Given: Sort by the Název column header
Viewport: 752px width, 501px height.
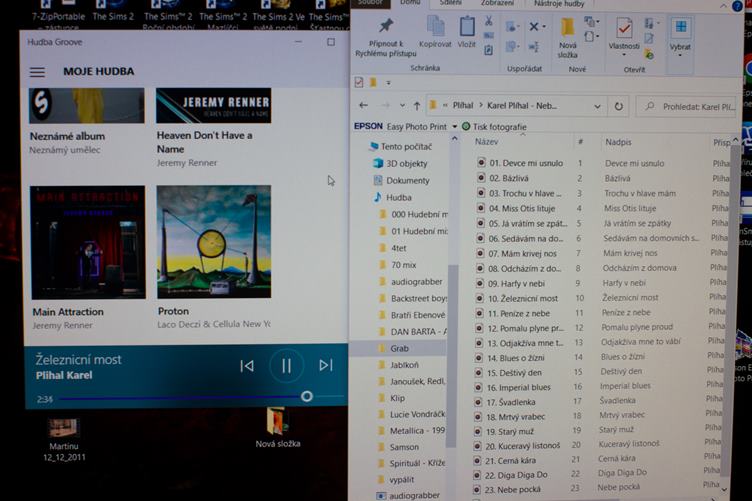Looking at the screenshot, I should [487, 142].
